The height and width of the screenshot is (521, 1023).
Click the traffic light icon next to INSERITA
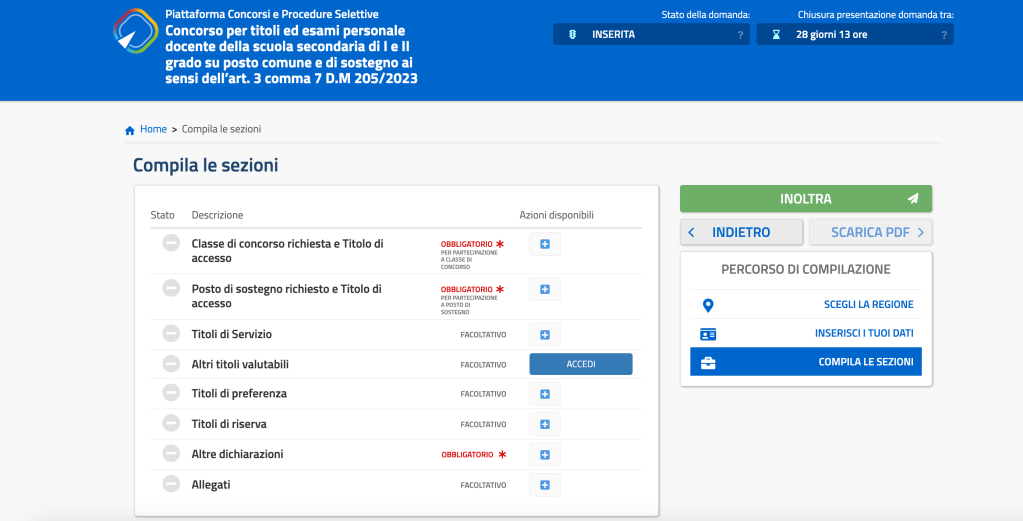pyautogui.click(x=572, y=35)
